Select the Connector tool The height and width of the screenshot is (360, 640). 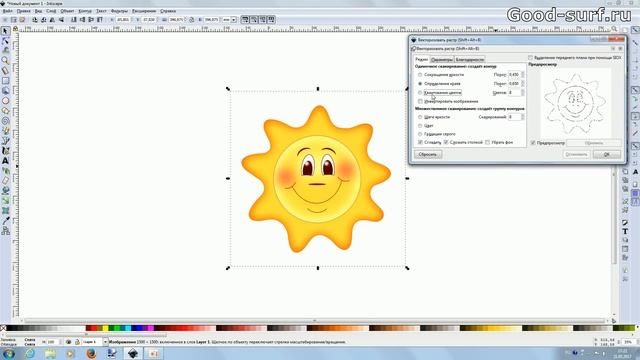[5, 231]
